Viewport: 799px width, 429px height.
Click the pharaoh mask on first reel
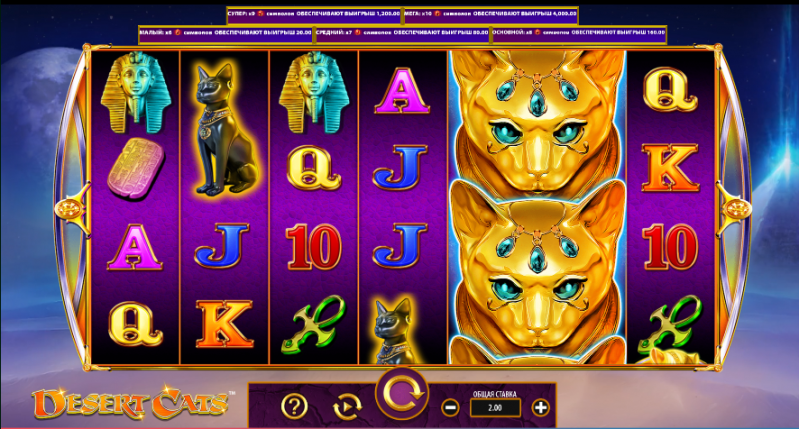(136, 93)
